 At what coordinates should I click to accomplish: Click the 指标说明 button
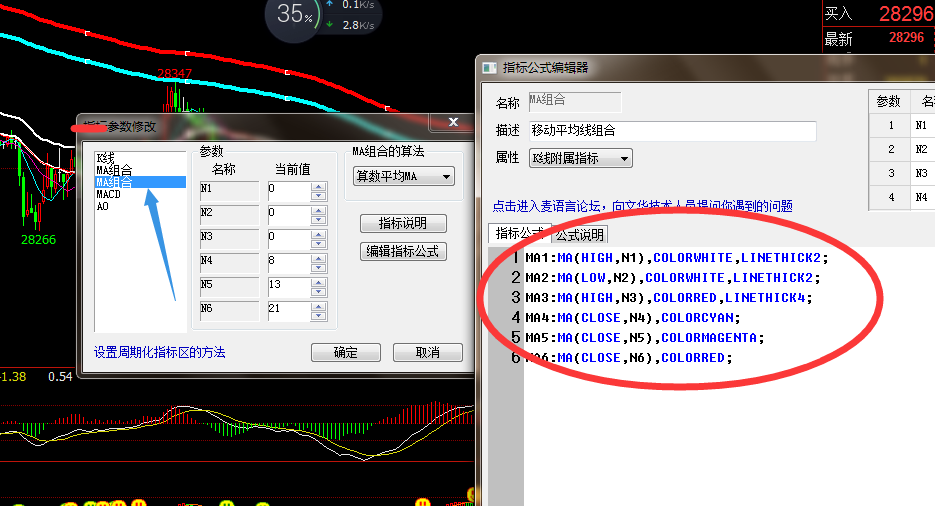[x=402, y=223]
